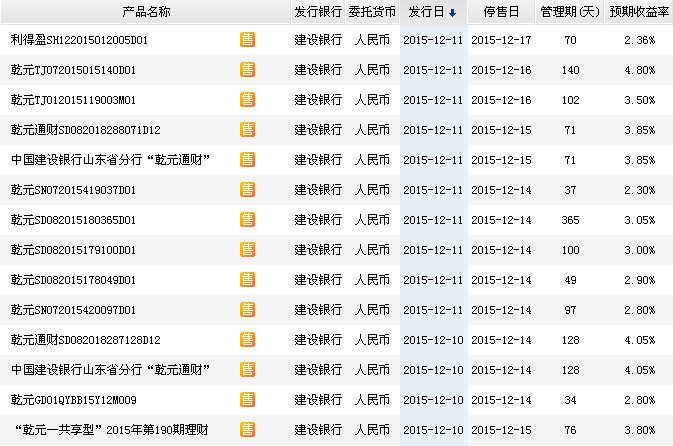Screen dimensions: 673x446
Task: Click the 4.80% yield value
Action: tap(640, 70)
